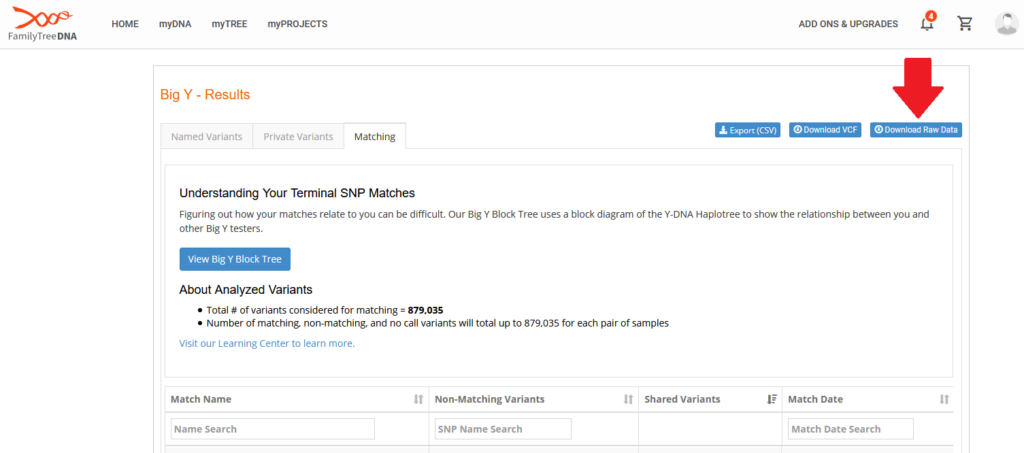Click the Download Raw Data button
This screenshot has width=1024, height=453.
916,130
